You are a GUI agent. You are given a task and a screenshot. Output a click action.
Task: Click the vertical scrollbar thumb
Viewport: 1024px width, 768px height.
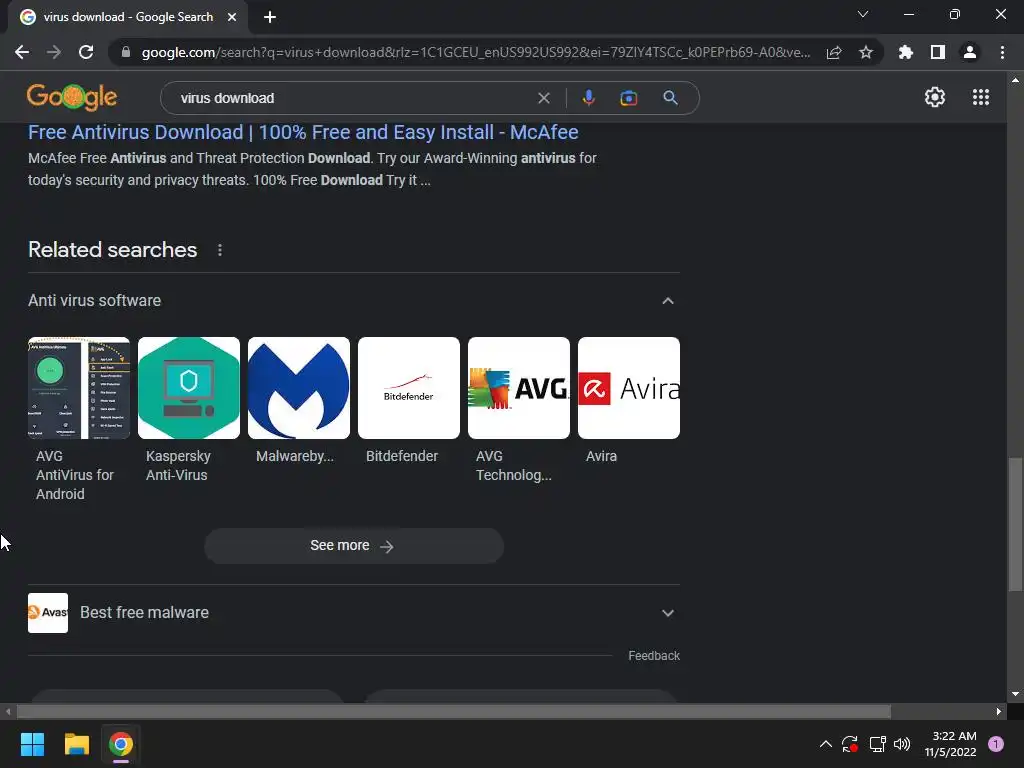point(1015,524)
